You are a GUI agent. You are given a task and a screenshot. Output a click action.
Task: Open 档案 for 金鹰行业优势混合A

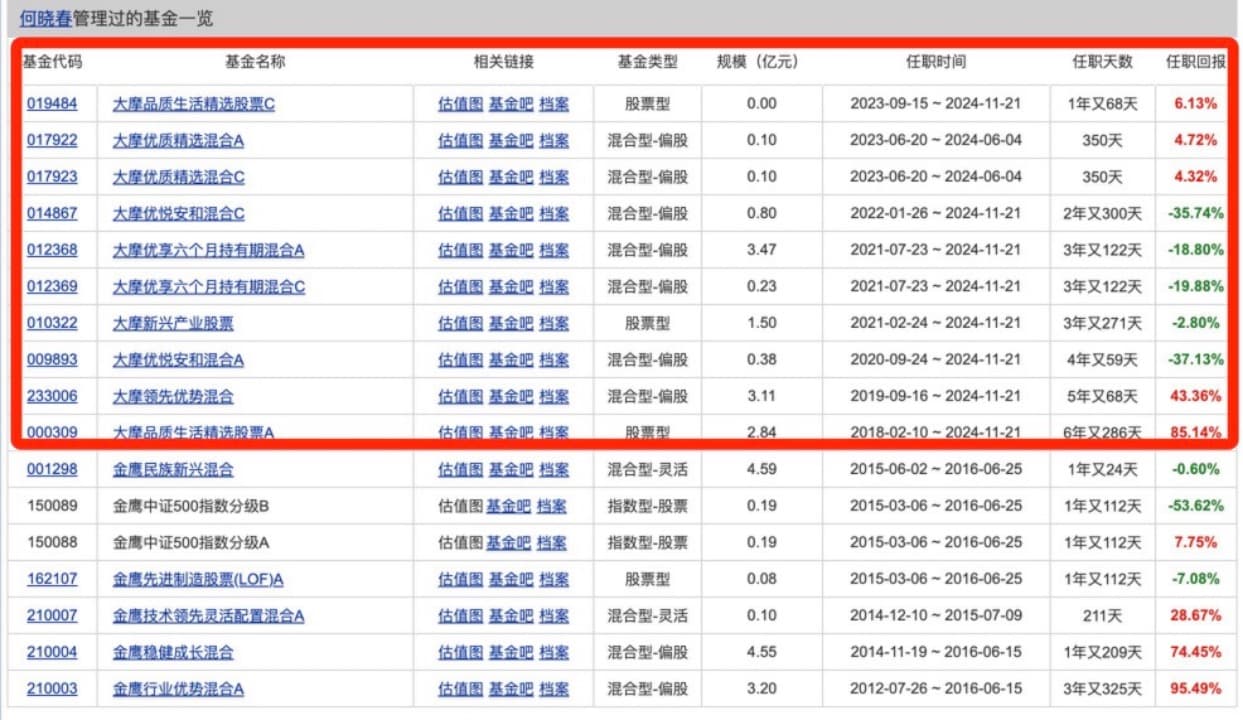coord(553,689)
